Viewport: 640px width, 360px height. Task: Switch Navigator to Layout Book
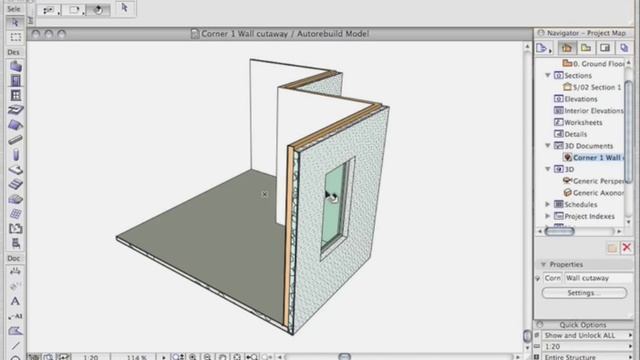(x=605, y=48)
